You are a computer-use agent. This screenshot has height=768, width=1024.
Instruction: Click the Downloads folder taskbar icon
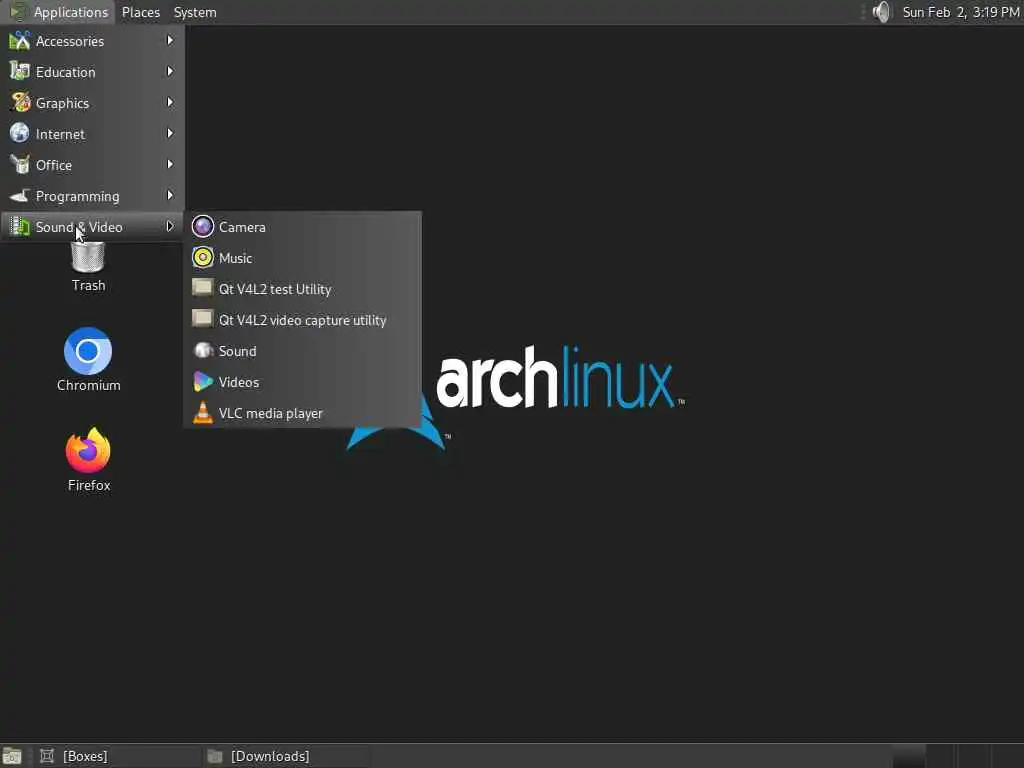click(215, 756)
